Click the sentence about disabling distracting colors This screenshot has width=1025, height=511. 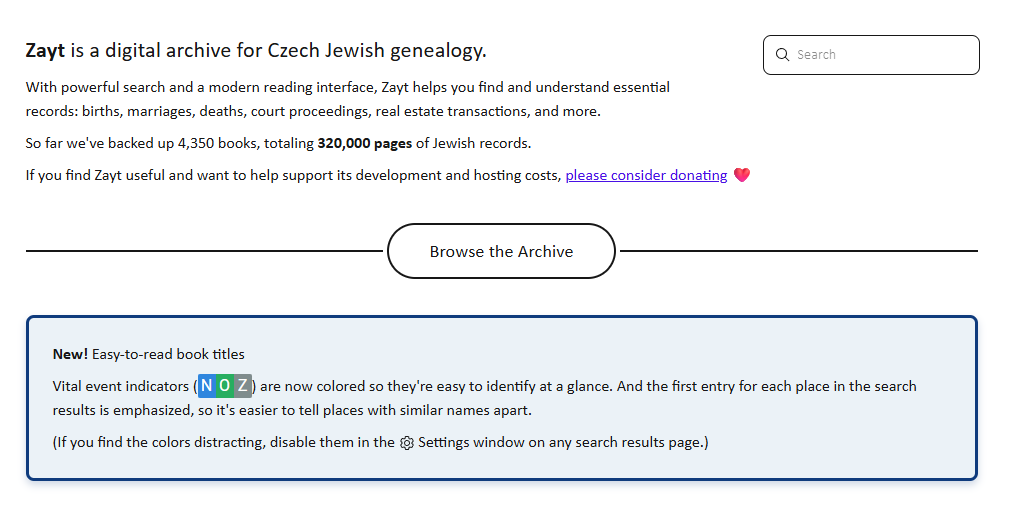click(380, 442)
